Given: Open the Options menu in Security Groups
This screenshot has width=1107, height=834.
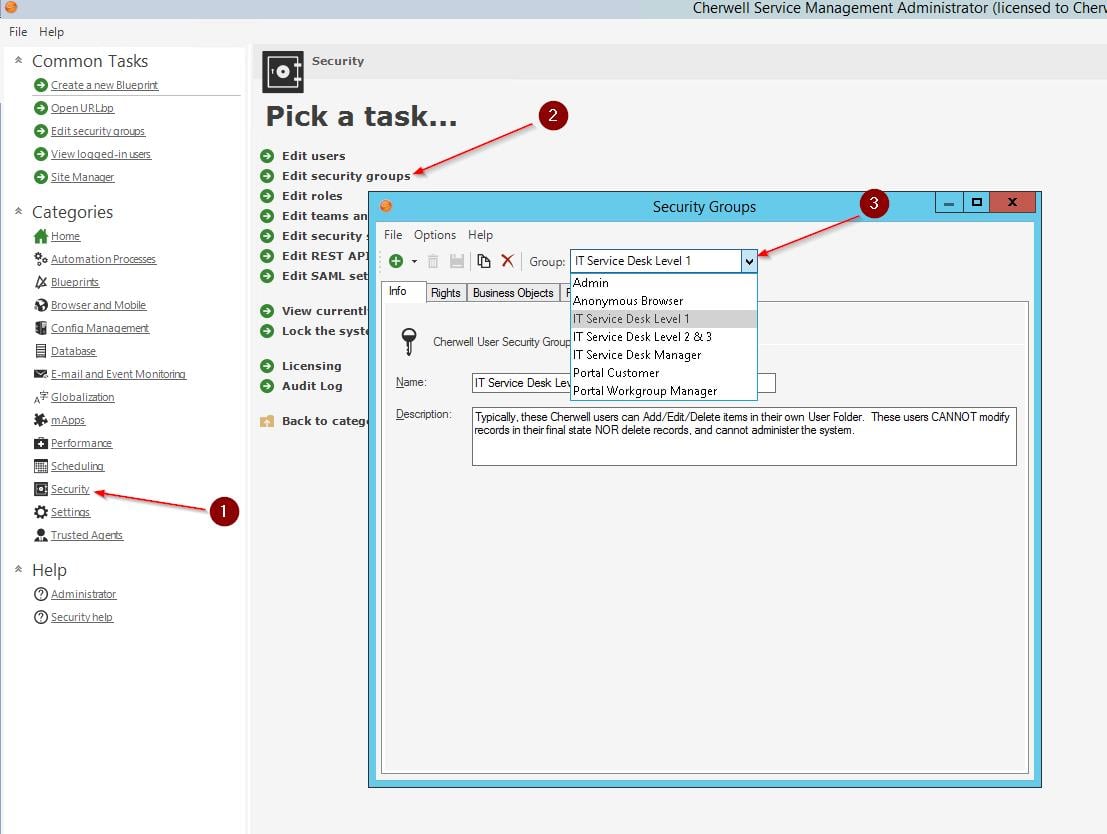Looking at the screenshot, I should [435, 235].
